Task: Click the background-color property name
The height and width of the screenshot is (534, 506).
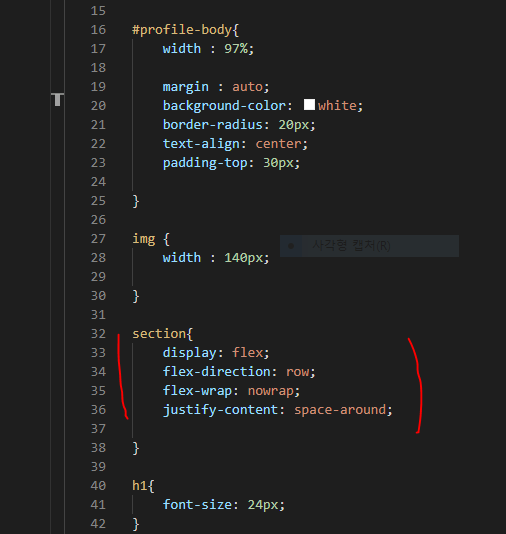Action: (x=224, y=106)
